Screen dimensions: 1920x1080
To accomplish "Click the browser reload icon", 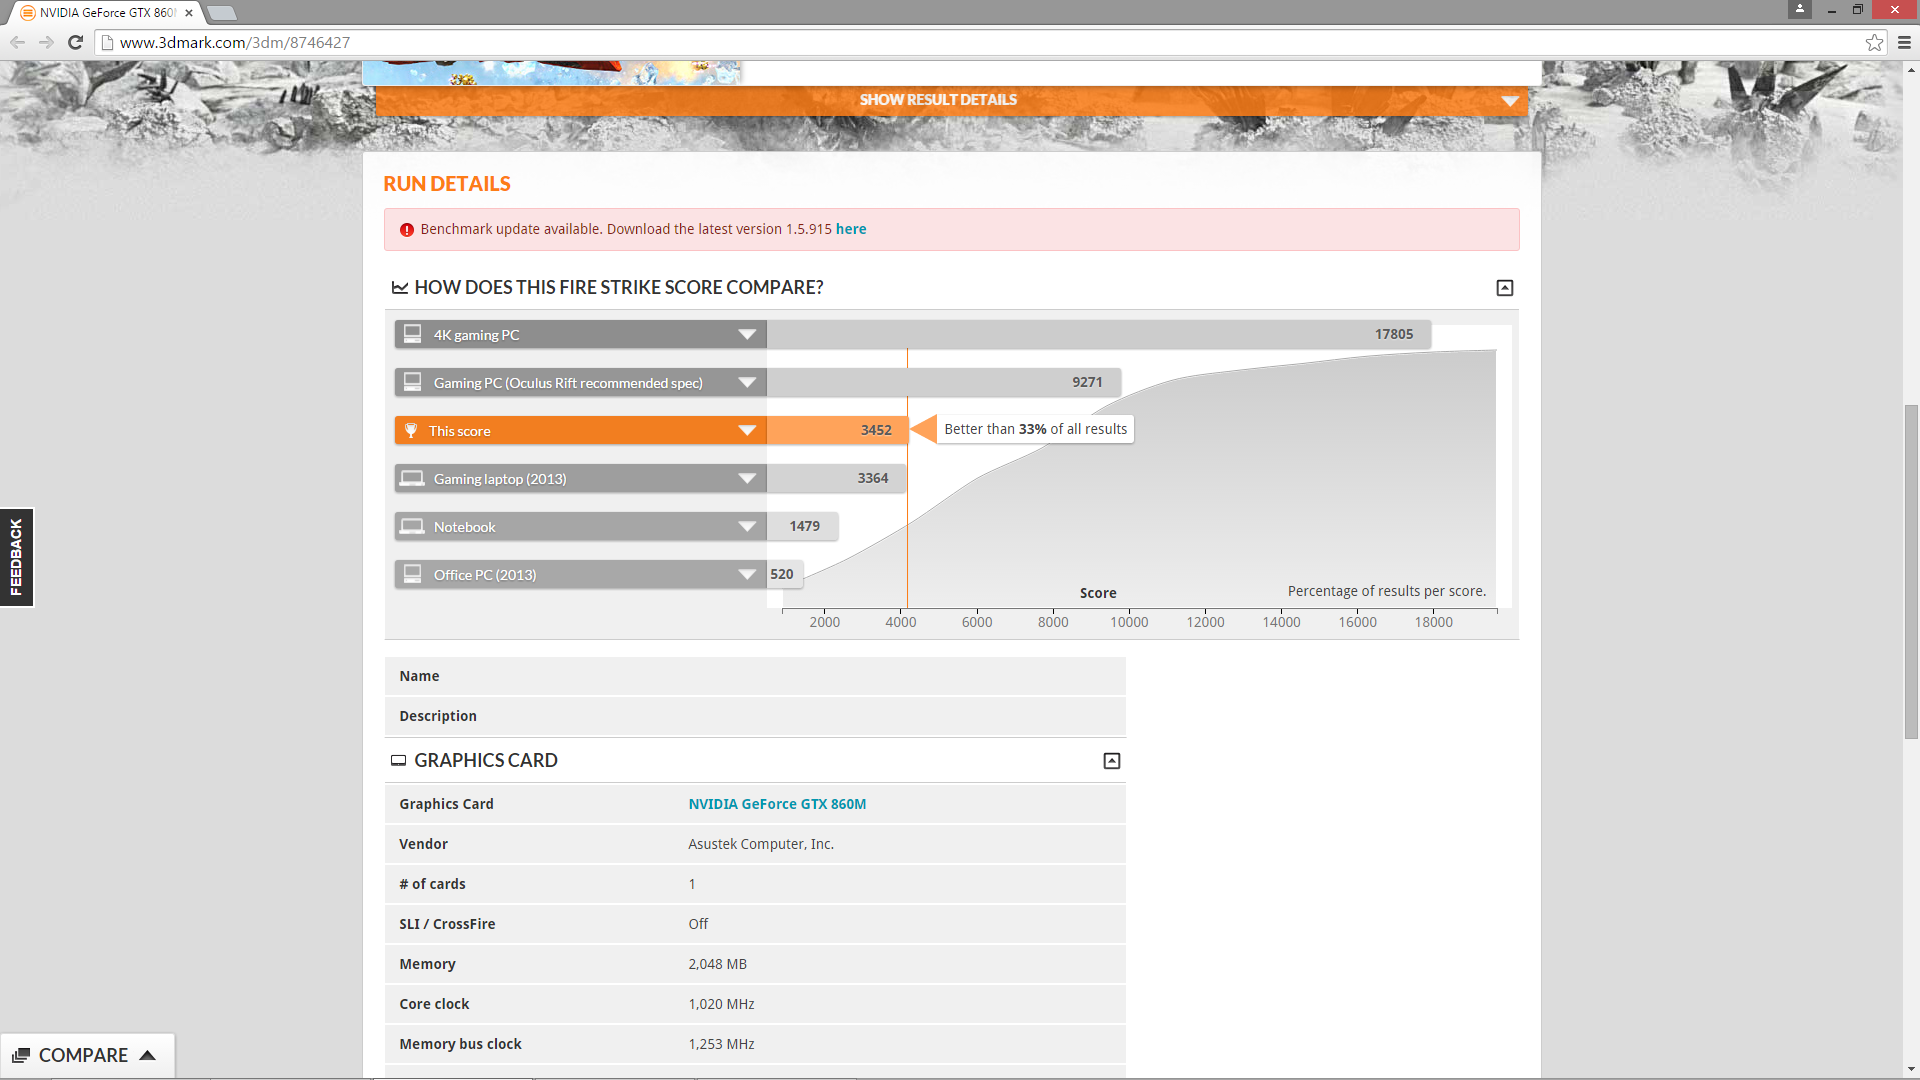I will tap(75, 42).
